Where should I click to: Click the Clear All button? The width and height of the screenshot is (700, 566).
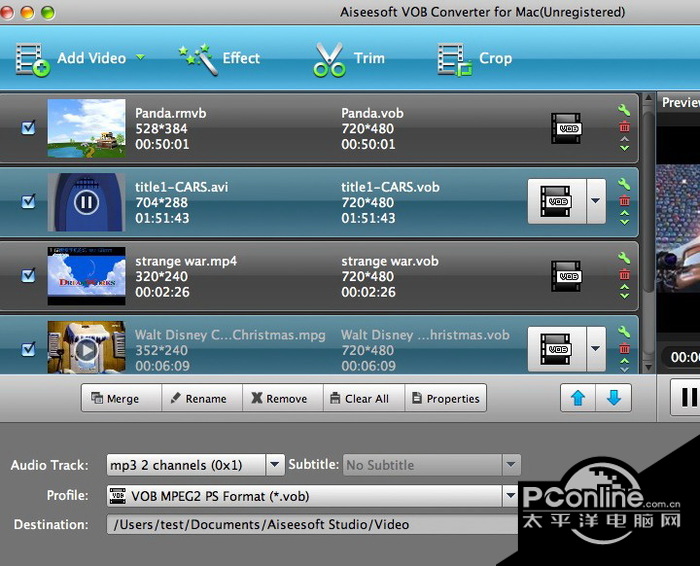click(x=364, y=398)
